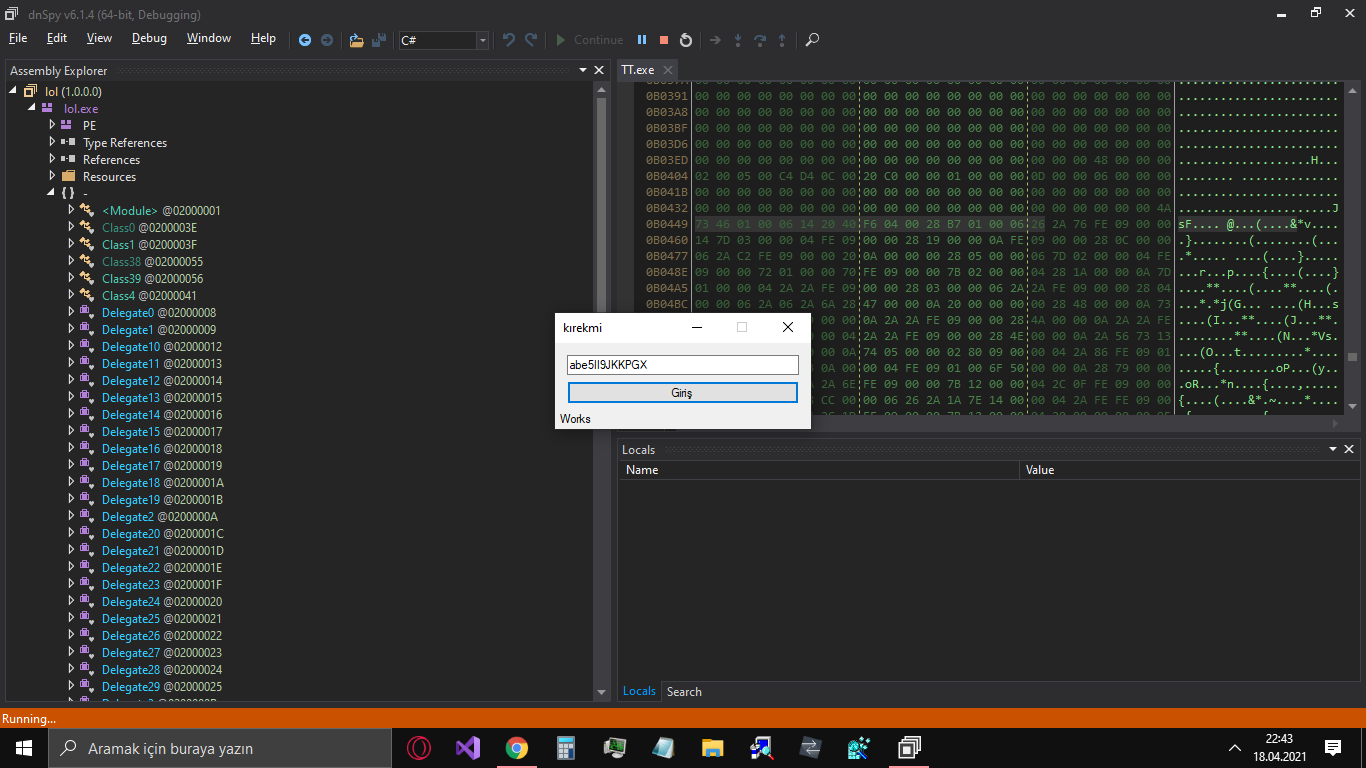Close the TT.exe document tab with its X
Viewport: 1366px width, 768px height.
point(667,70)
